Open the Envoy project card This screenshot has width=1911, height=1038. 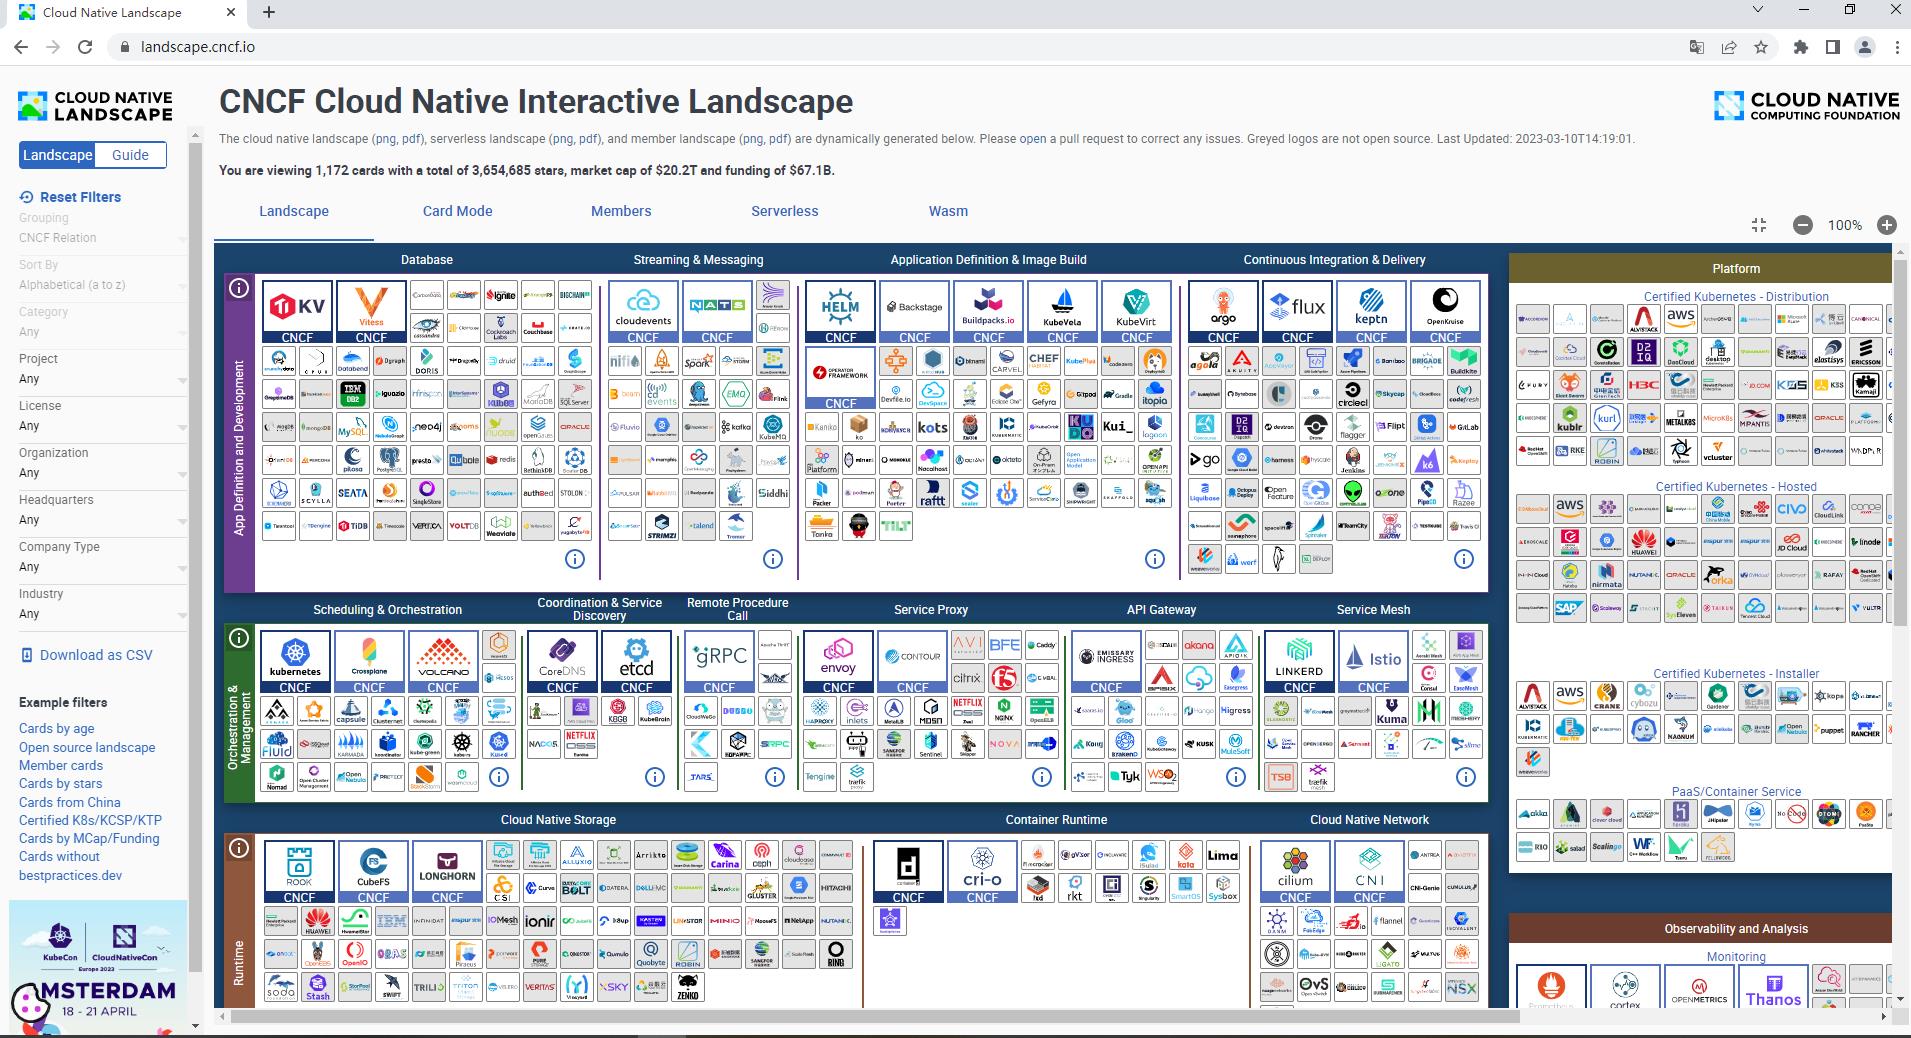tap(838, 662)
